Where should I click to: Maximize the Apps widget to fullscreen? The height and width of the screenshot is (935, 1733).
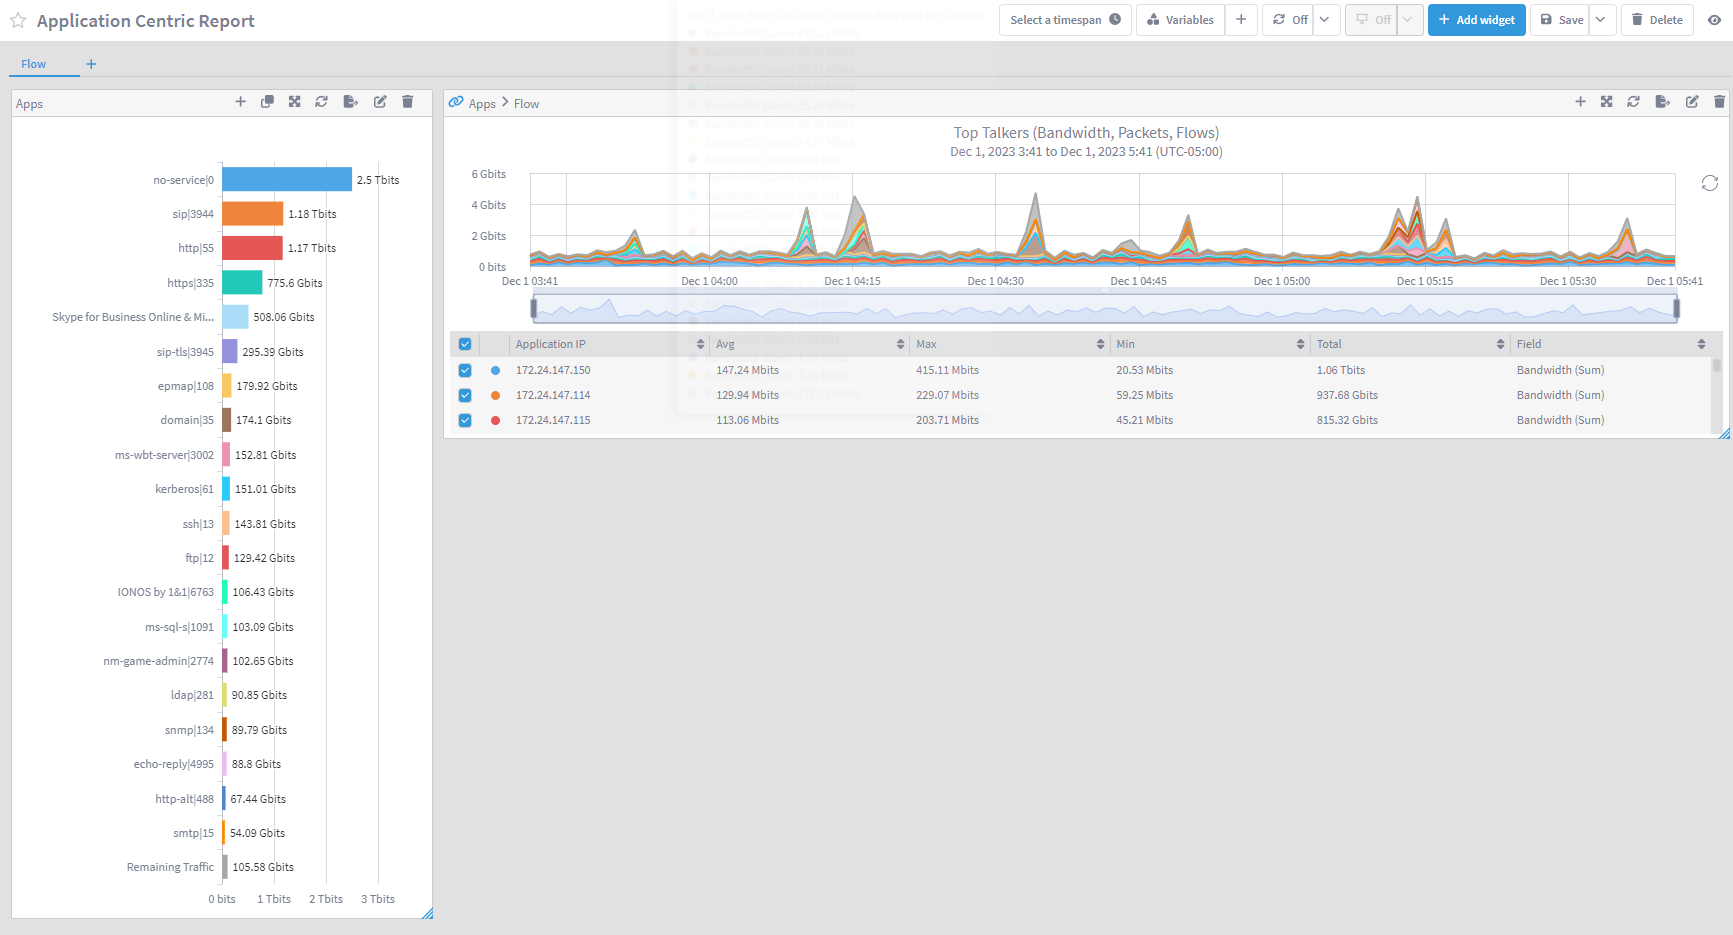294,102
